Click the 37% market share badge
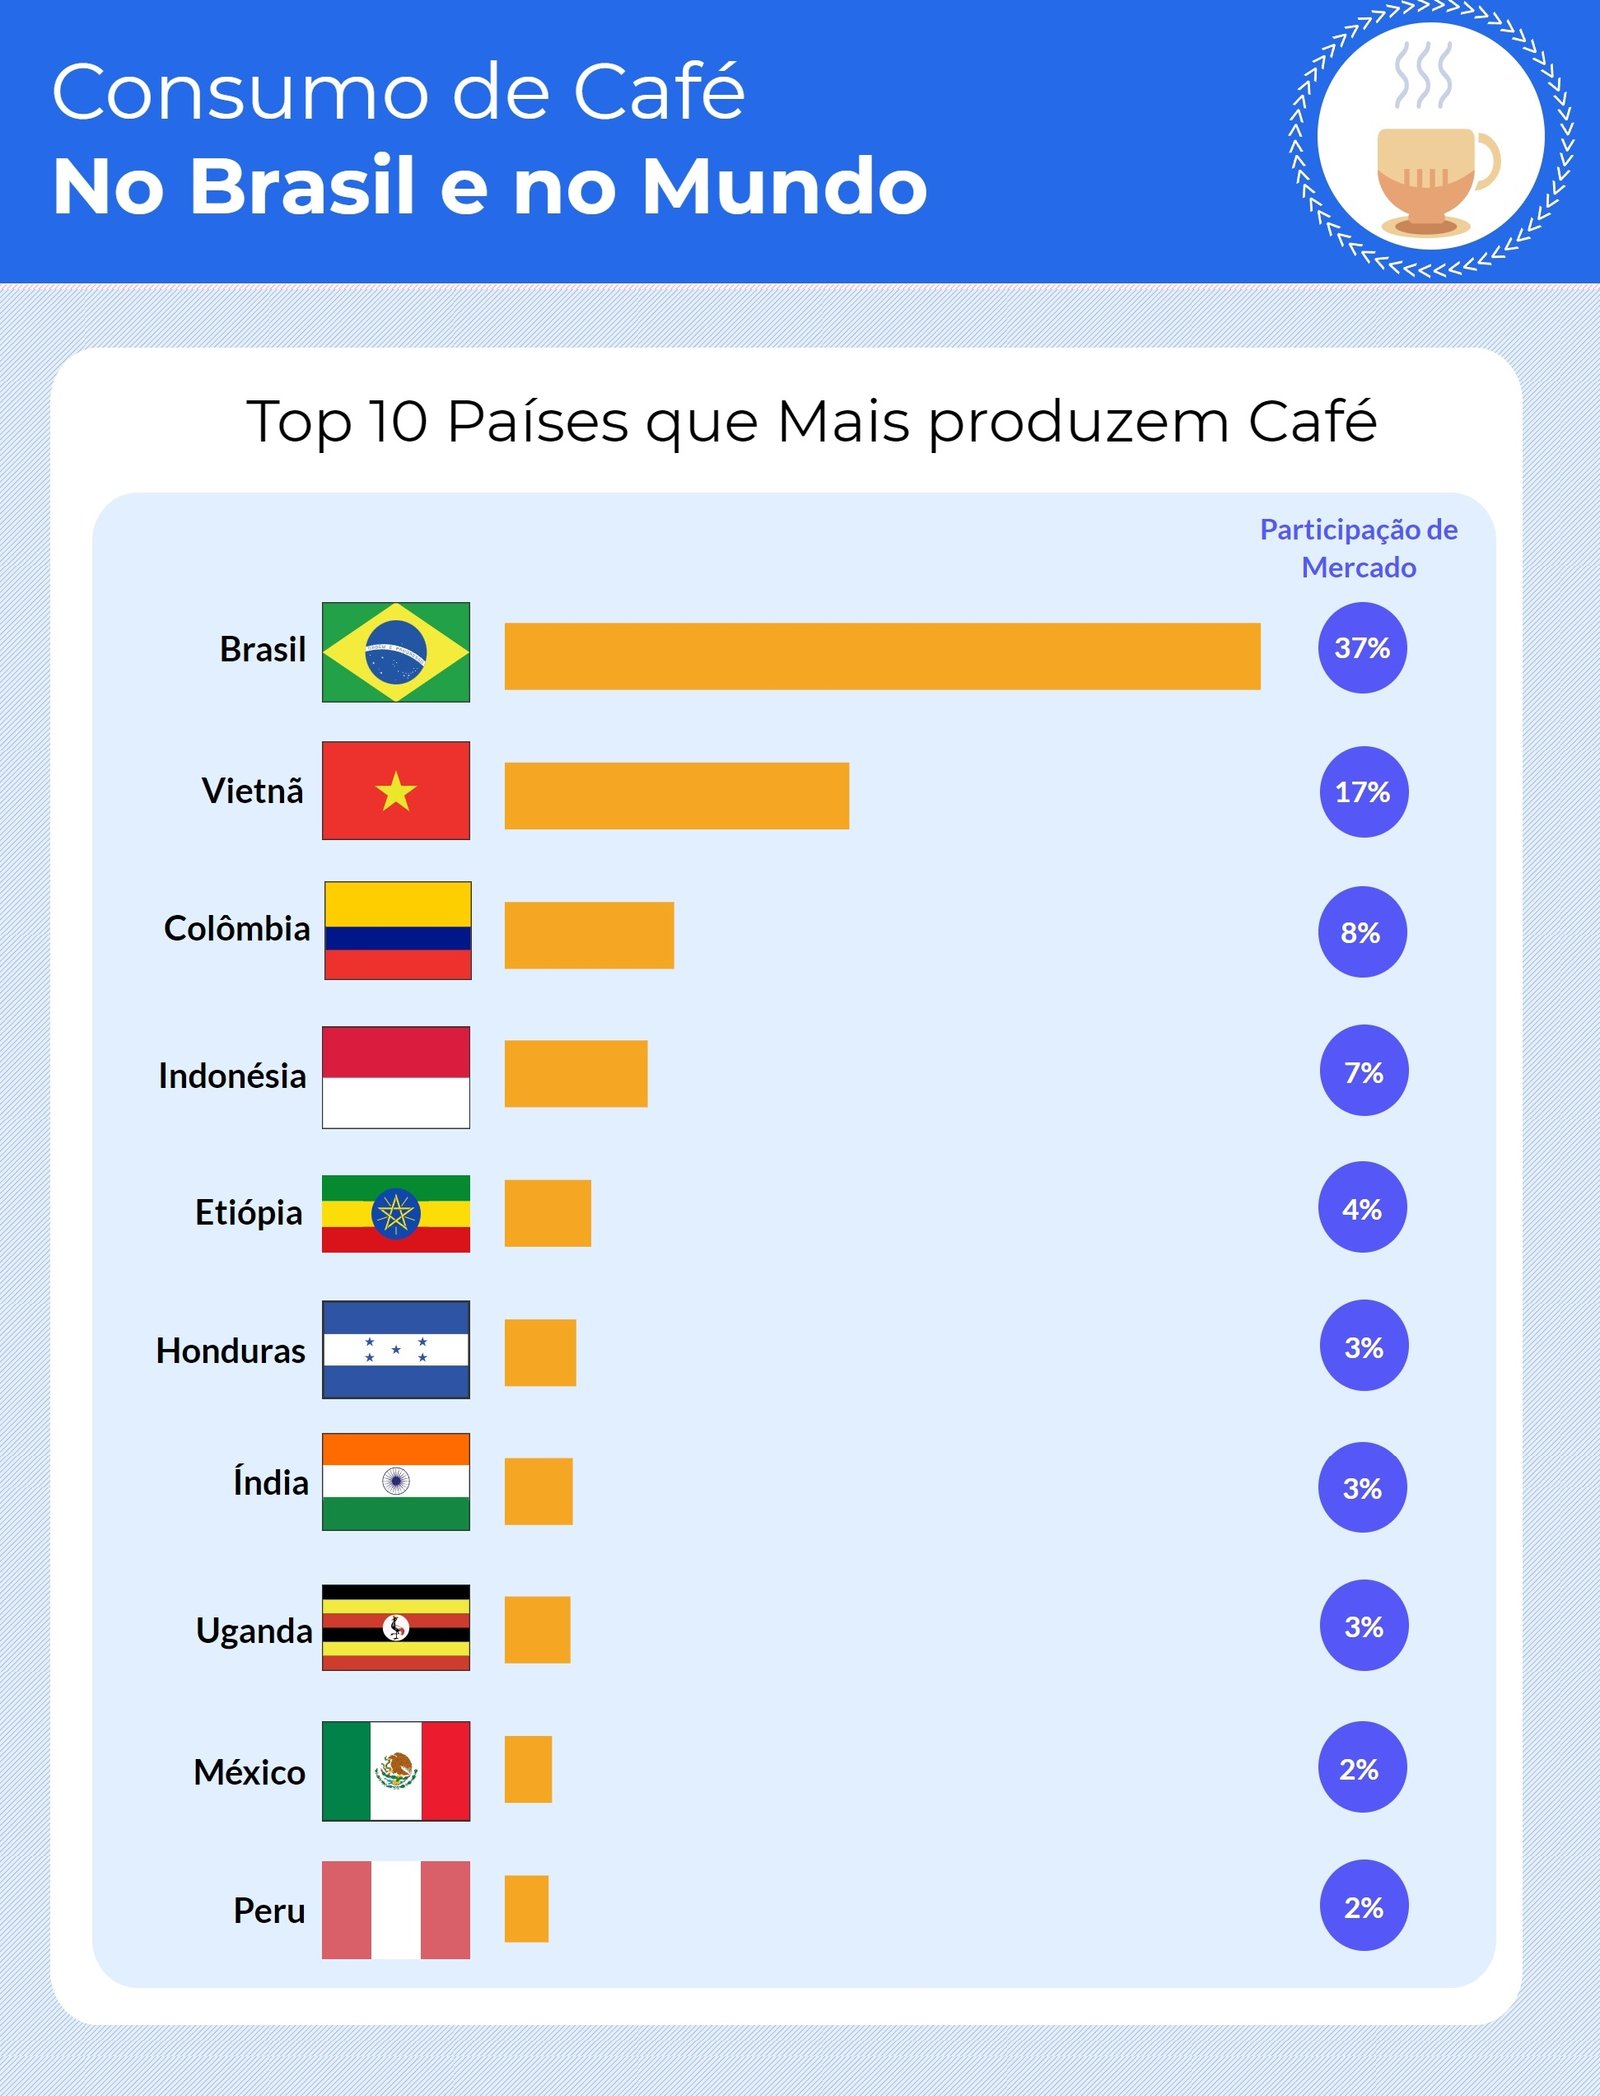Screen dimensions: 1600x2096 [x=1362, y=648]
